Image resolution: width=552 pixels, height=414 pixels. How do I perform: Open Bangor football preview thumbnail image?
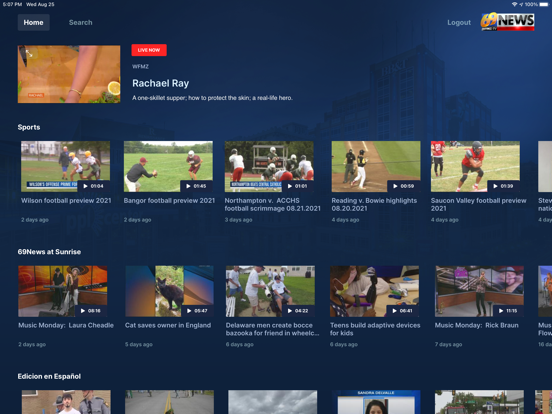pyautogui.click(x=168, y=167)
